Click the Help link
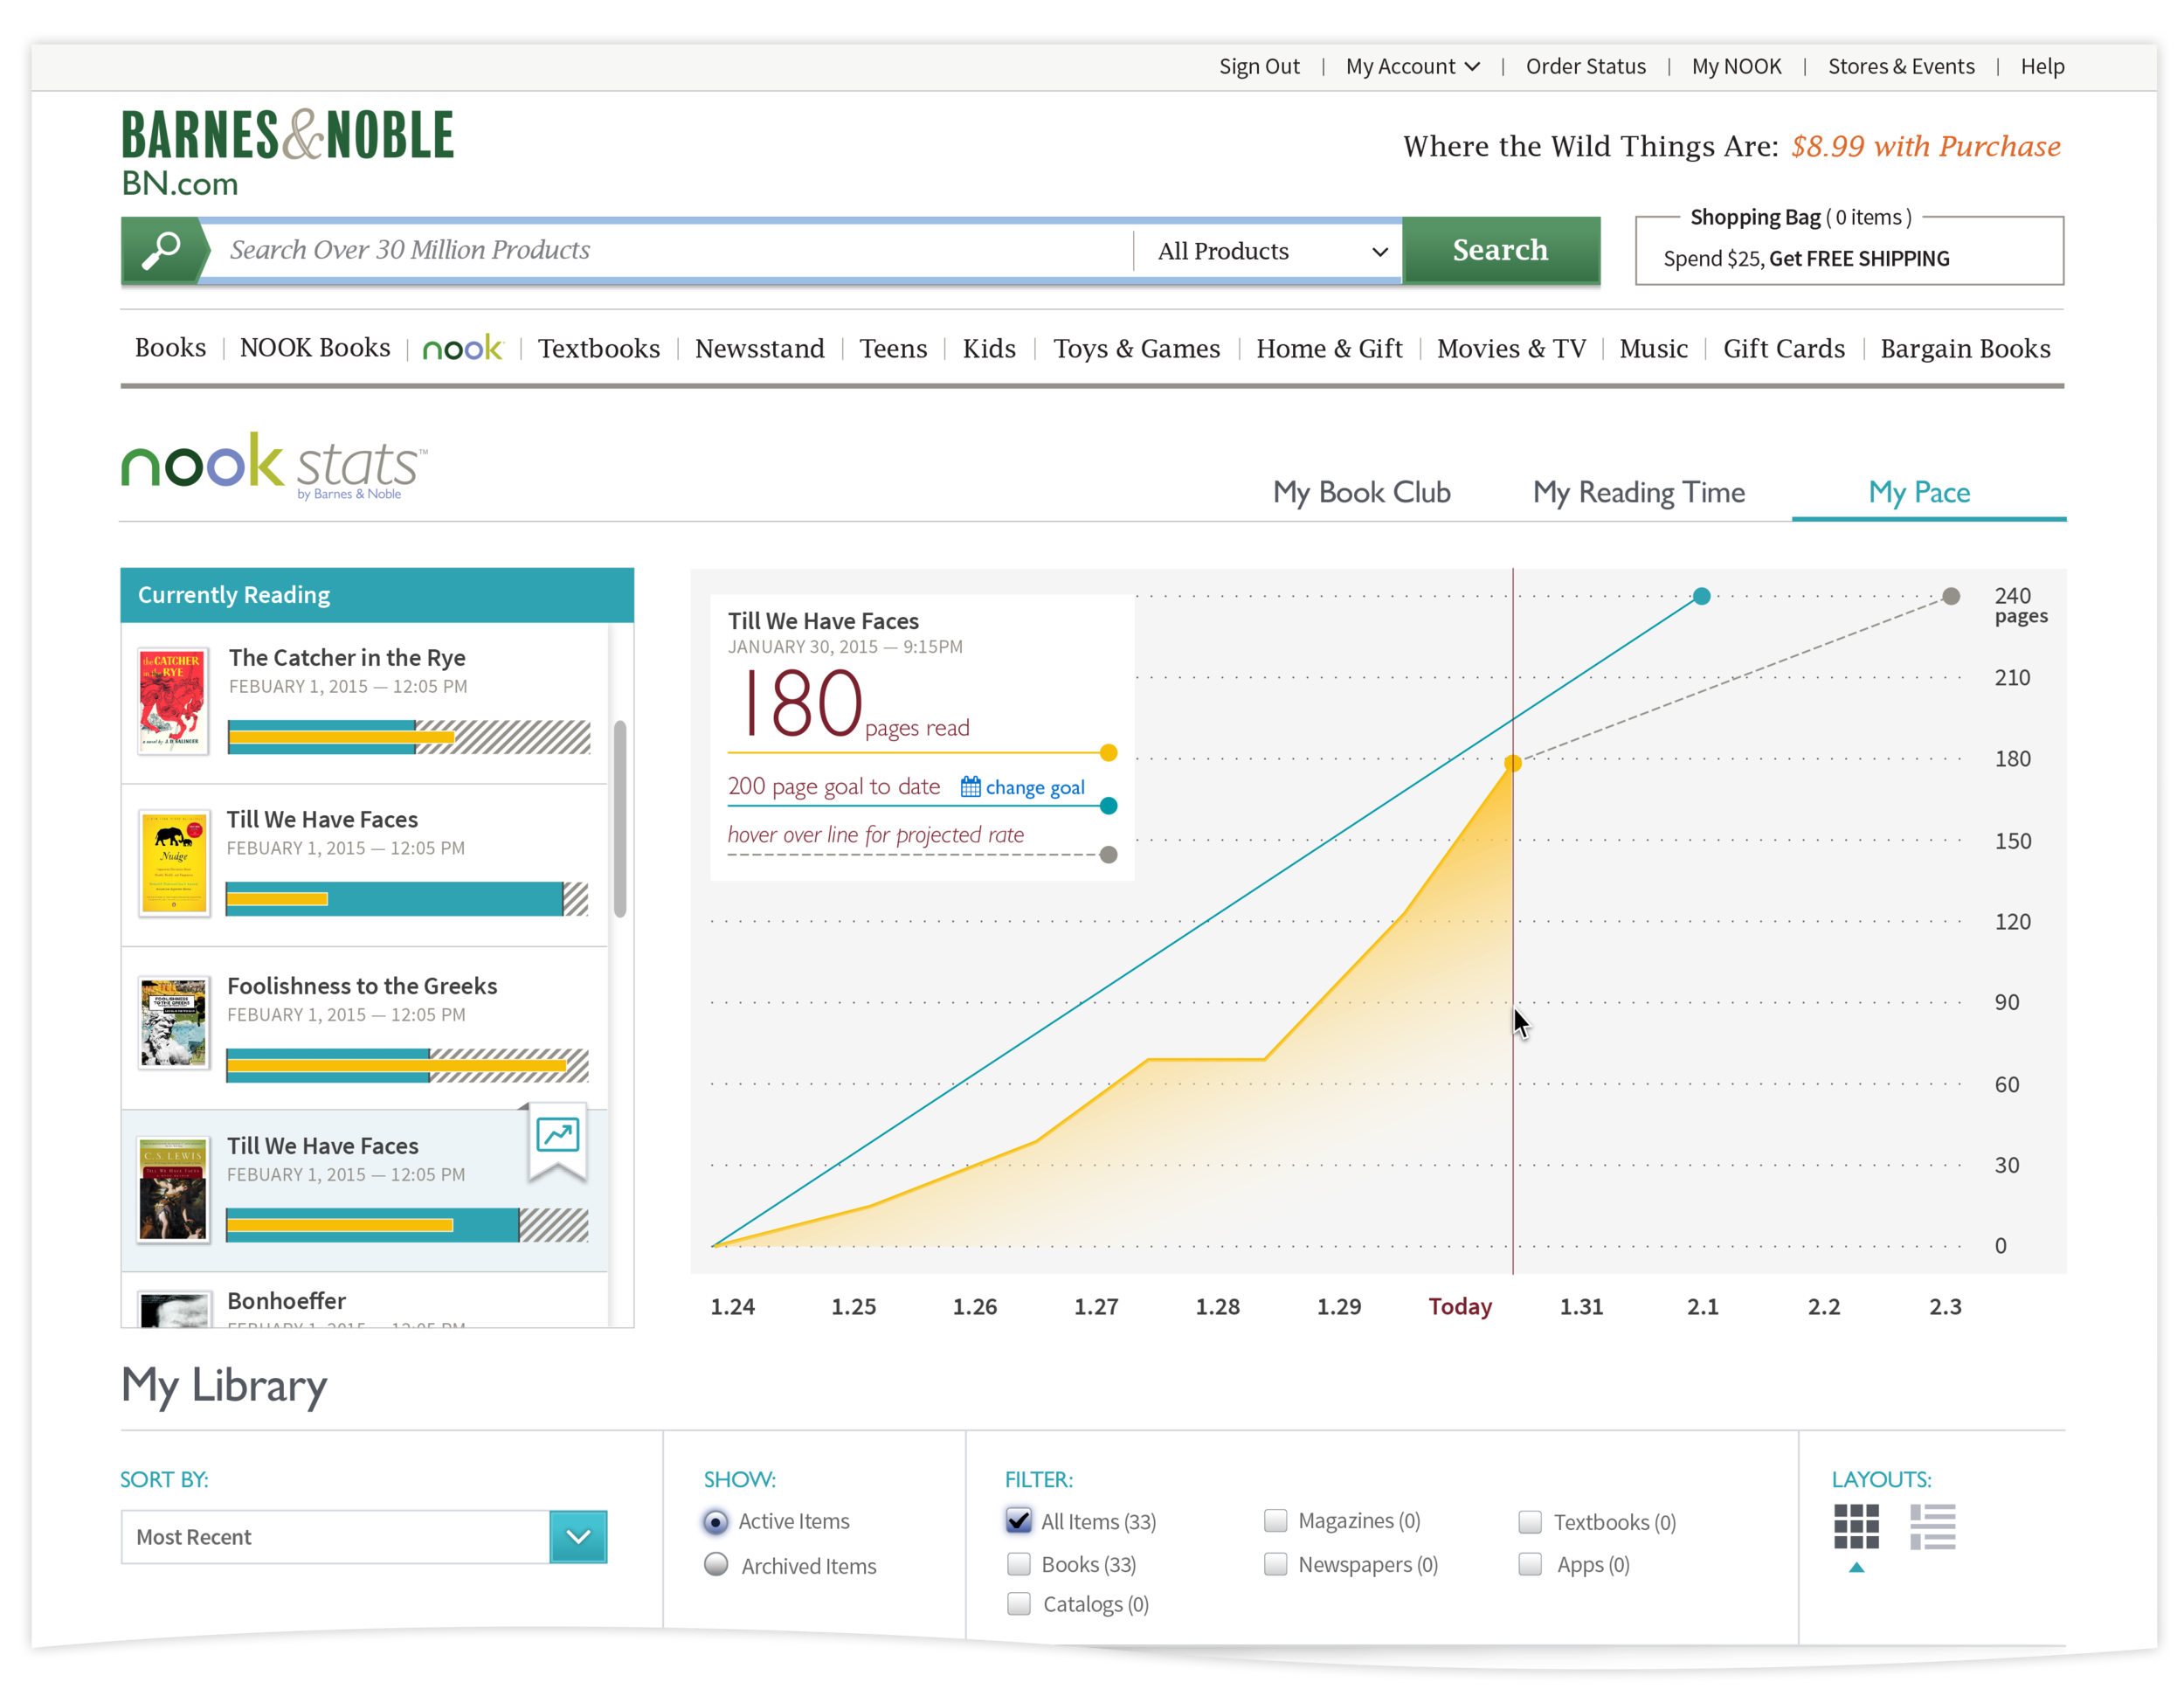This screenshot has height=1696, width=2184. 2042,66
